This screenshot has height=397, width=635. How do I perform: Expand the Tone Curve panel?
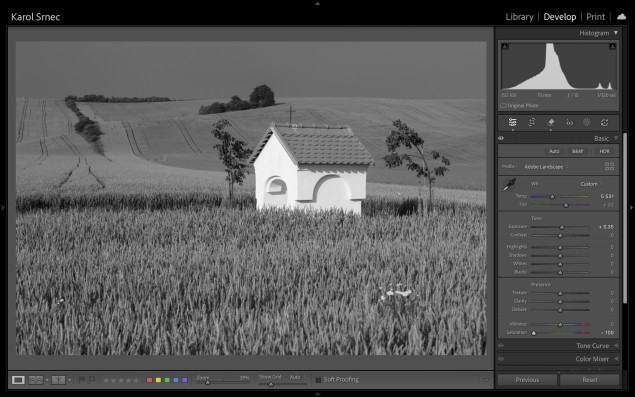(593, 346)
